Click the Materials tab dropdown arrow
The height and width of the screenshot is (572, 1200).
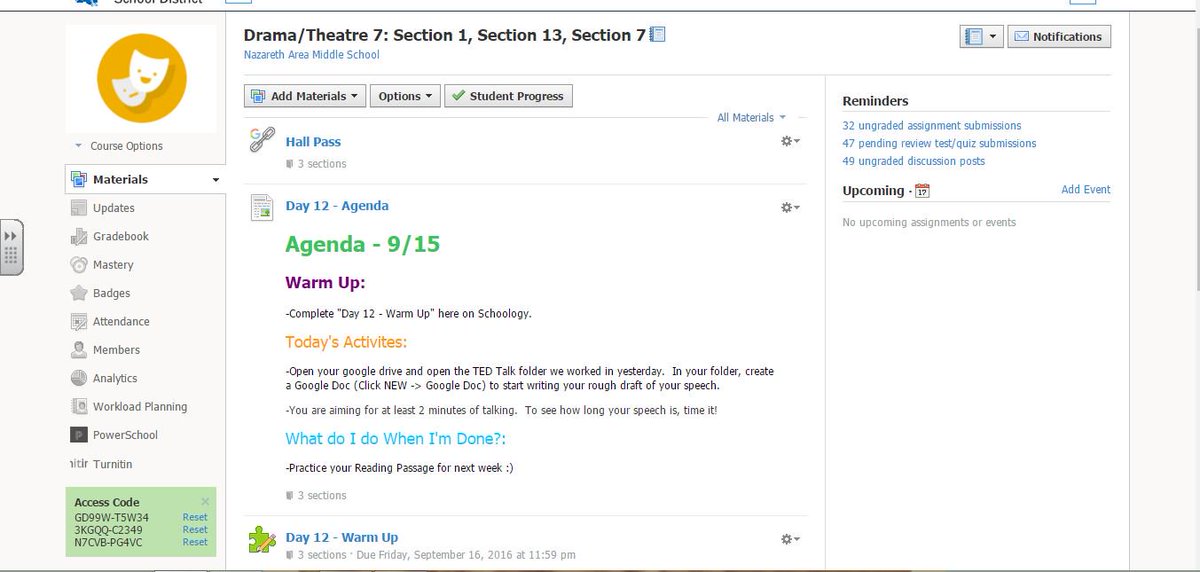coord(215,180)
